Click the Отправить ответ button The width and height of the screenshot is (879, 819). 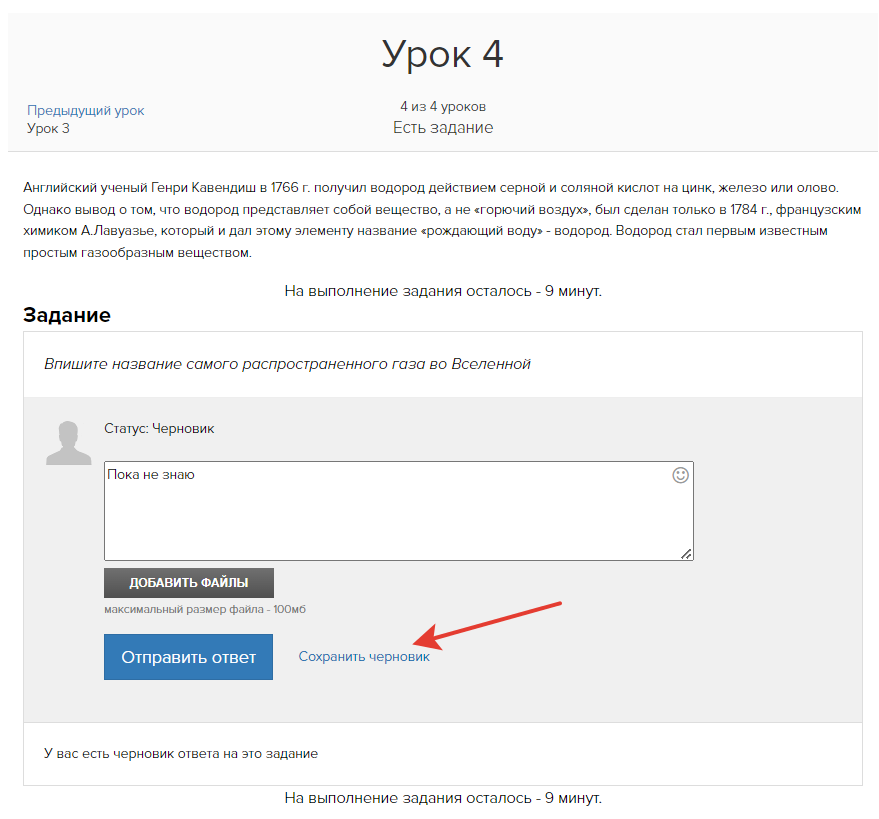tap(188, 657)
